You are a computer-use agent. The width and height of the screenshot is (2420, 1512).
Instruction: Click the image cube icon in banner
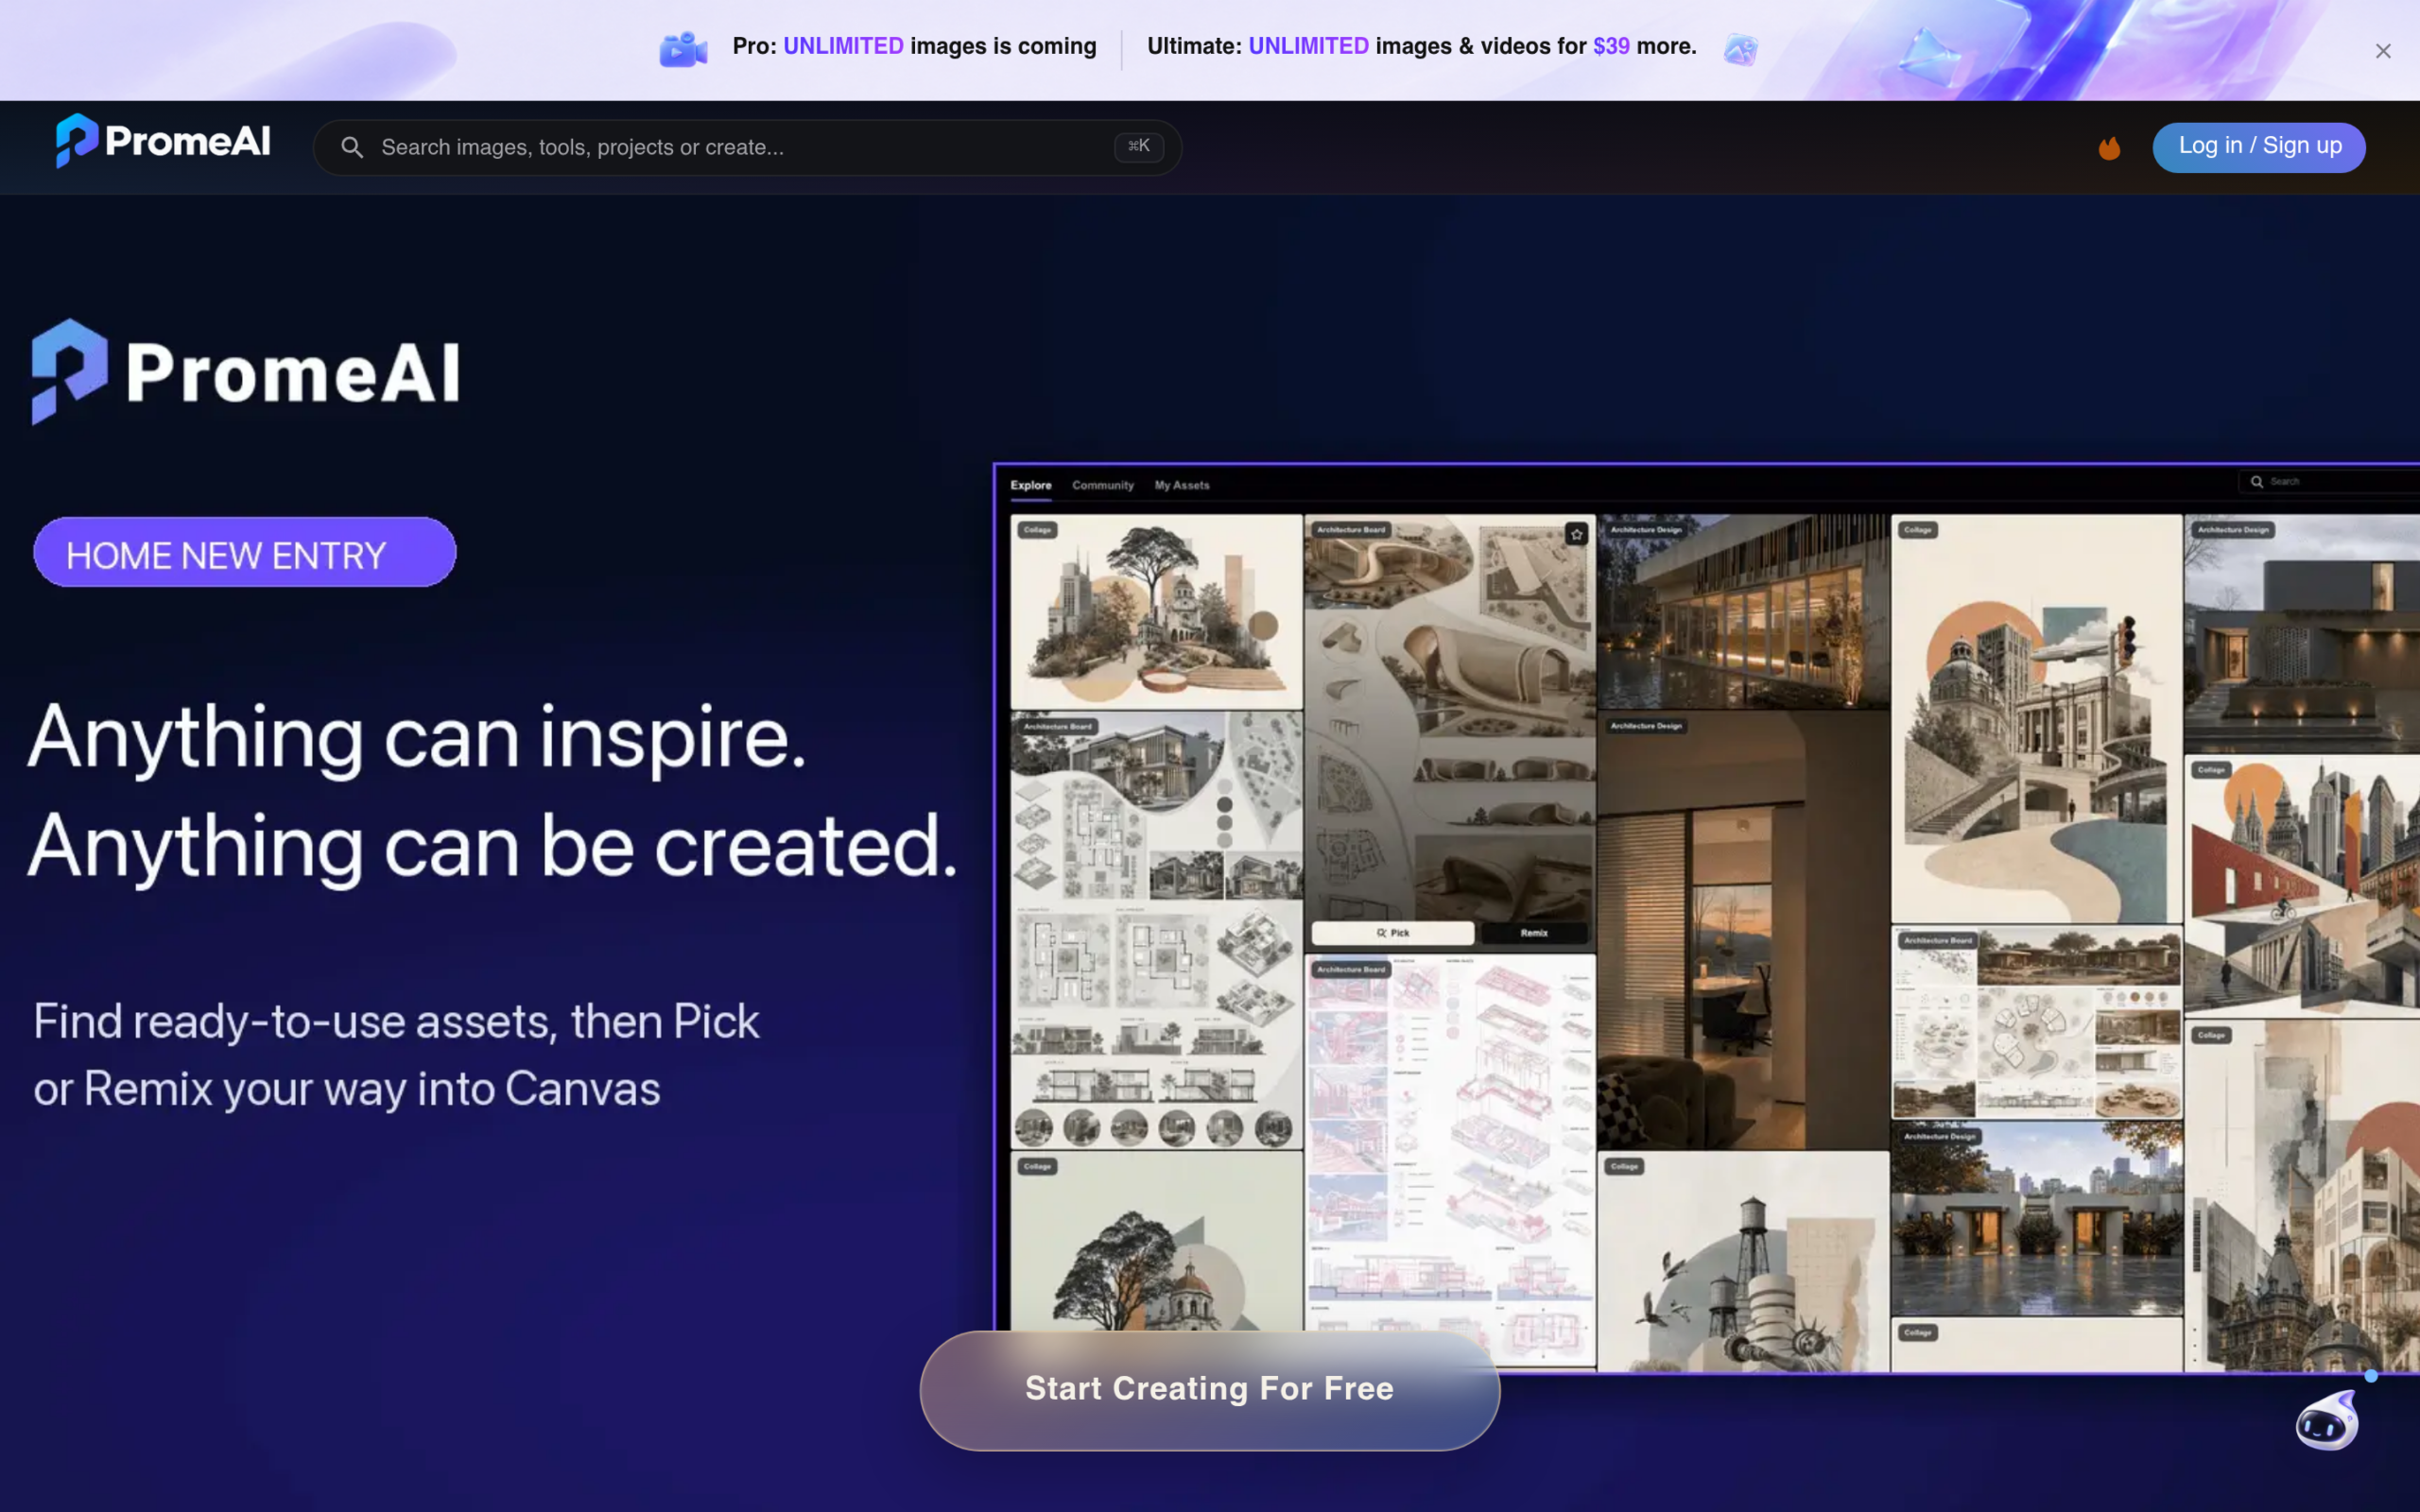click(1741, 48)
